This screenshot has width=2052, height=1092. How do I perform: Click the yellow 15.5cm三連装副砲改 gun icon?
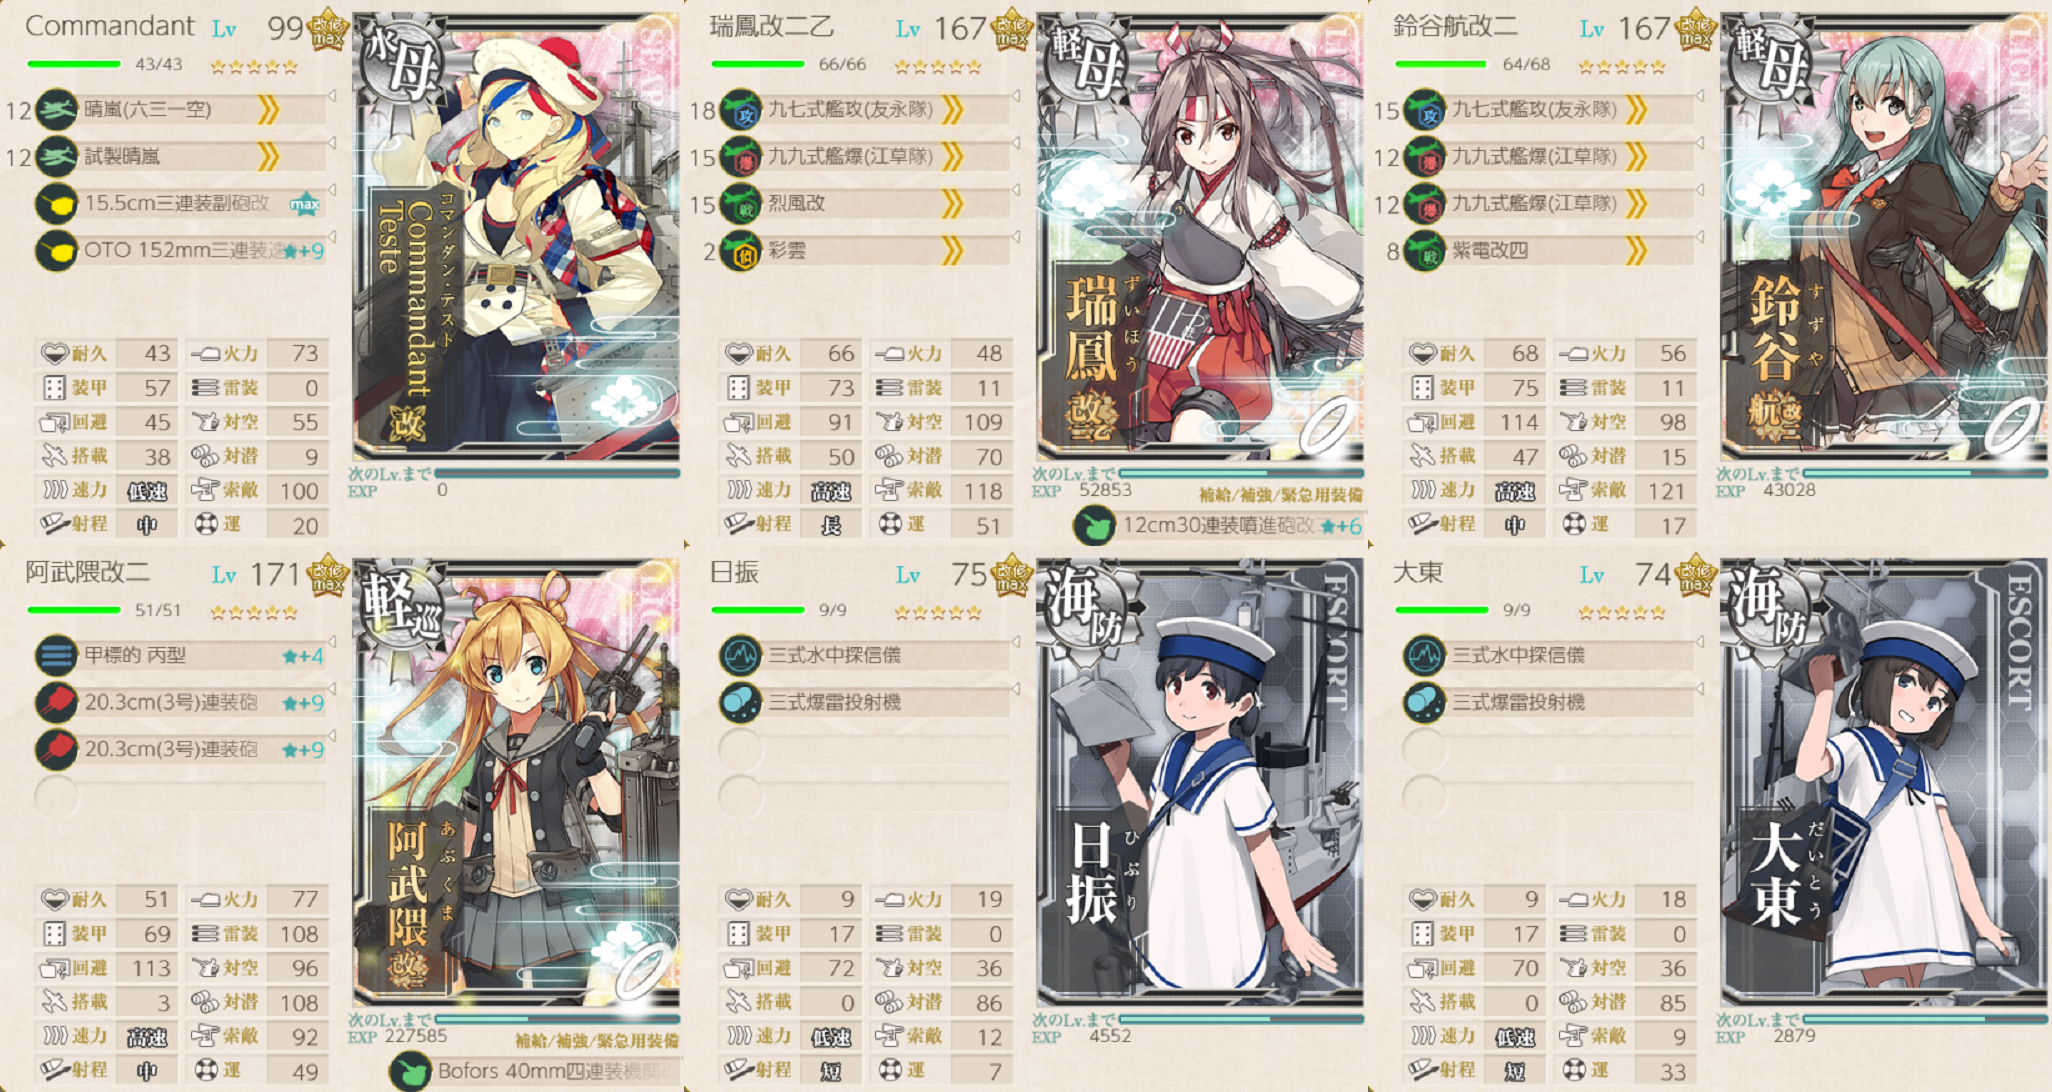[x=56, y=204]
